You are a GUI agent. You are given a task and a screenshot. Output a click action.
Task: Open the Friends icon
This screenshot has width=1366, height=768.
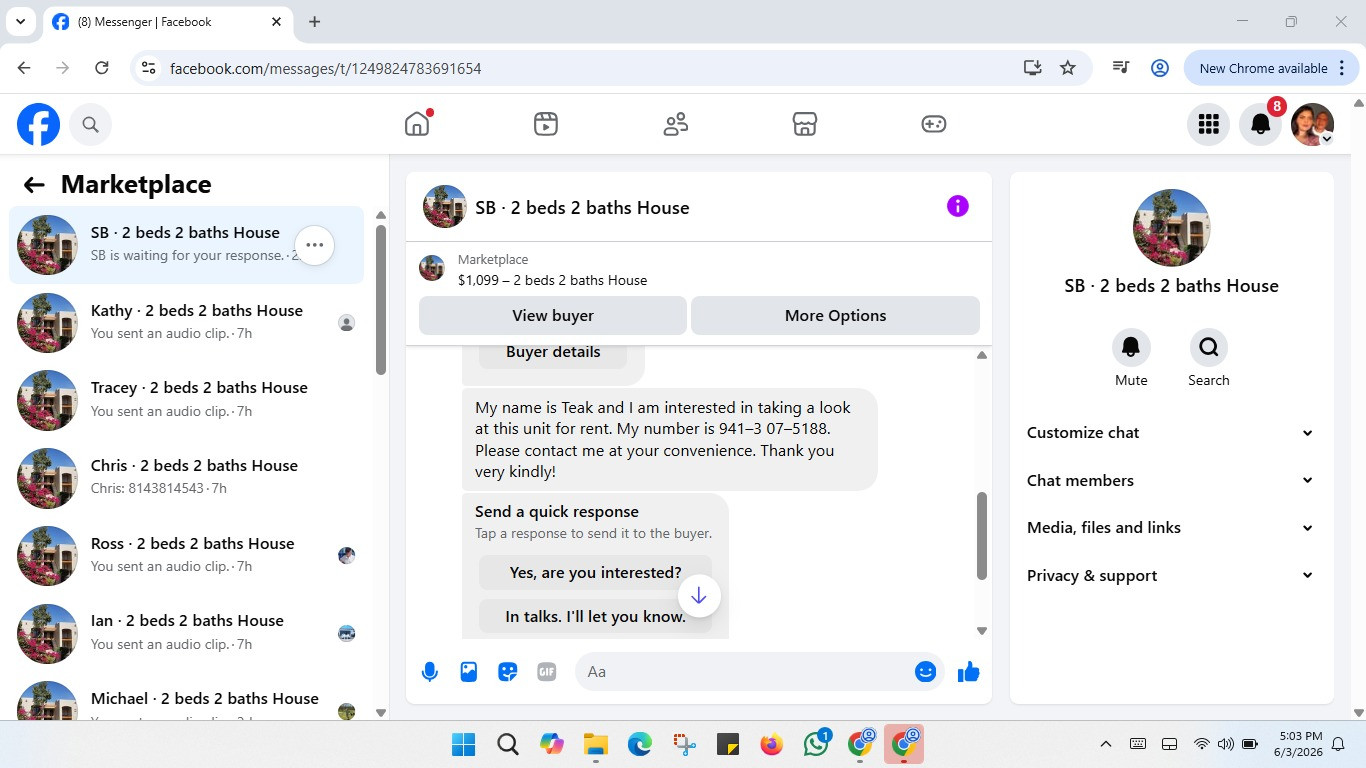(676, 124)
